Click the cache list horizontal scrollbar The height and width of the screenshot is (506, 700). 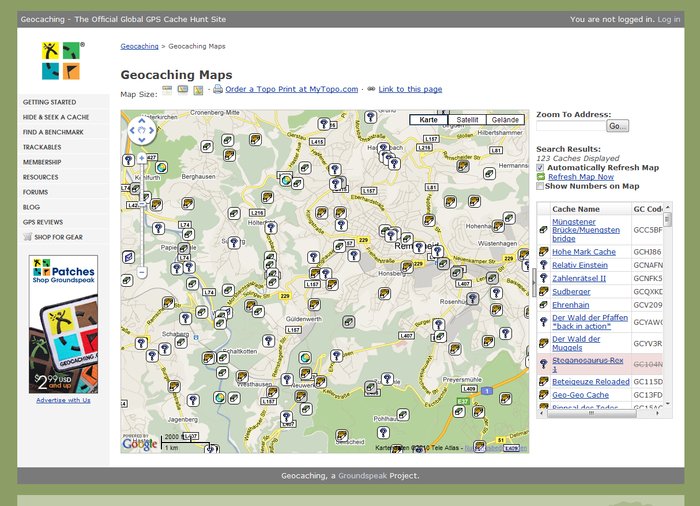pyautogui.click(x=592, y=413)
